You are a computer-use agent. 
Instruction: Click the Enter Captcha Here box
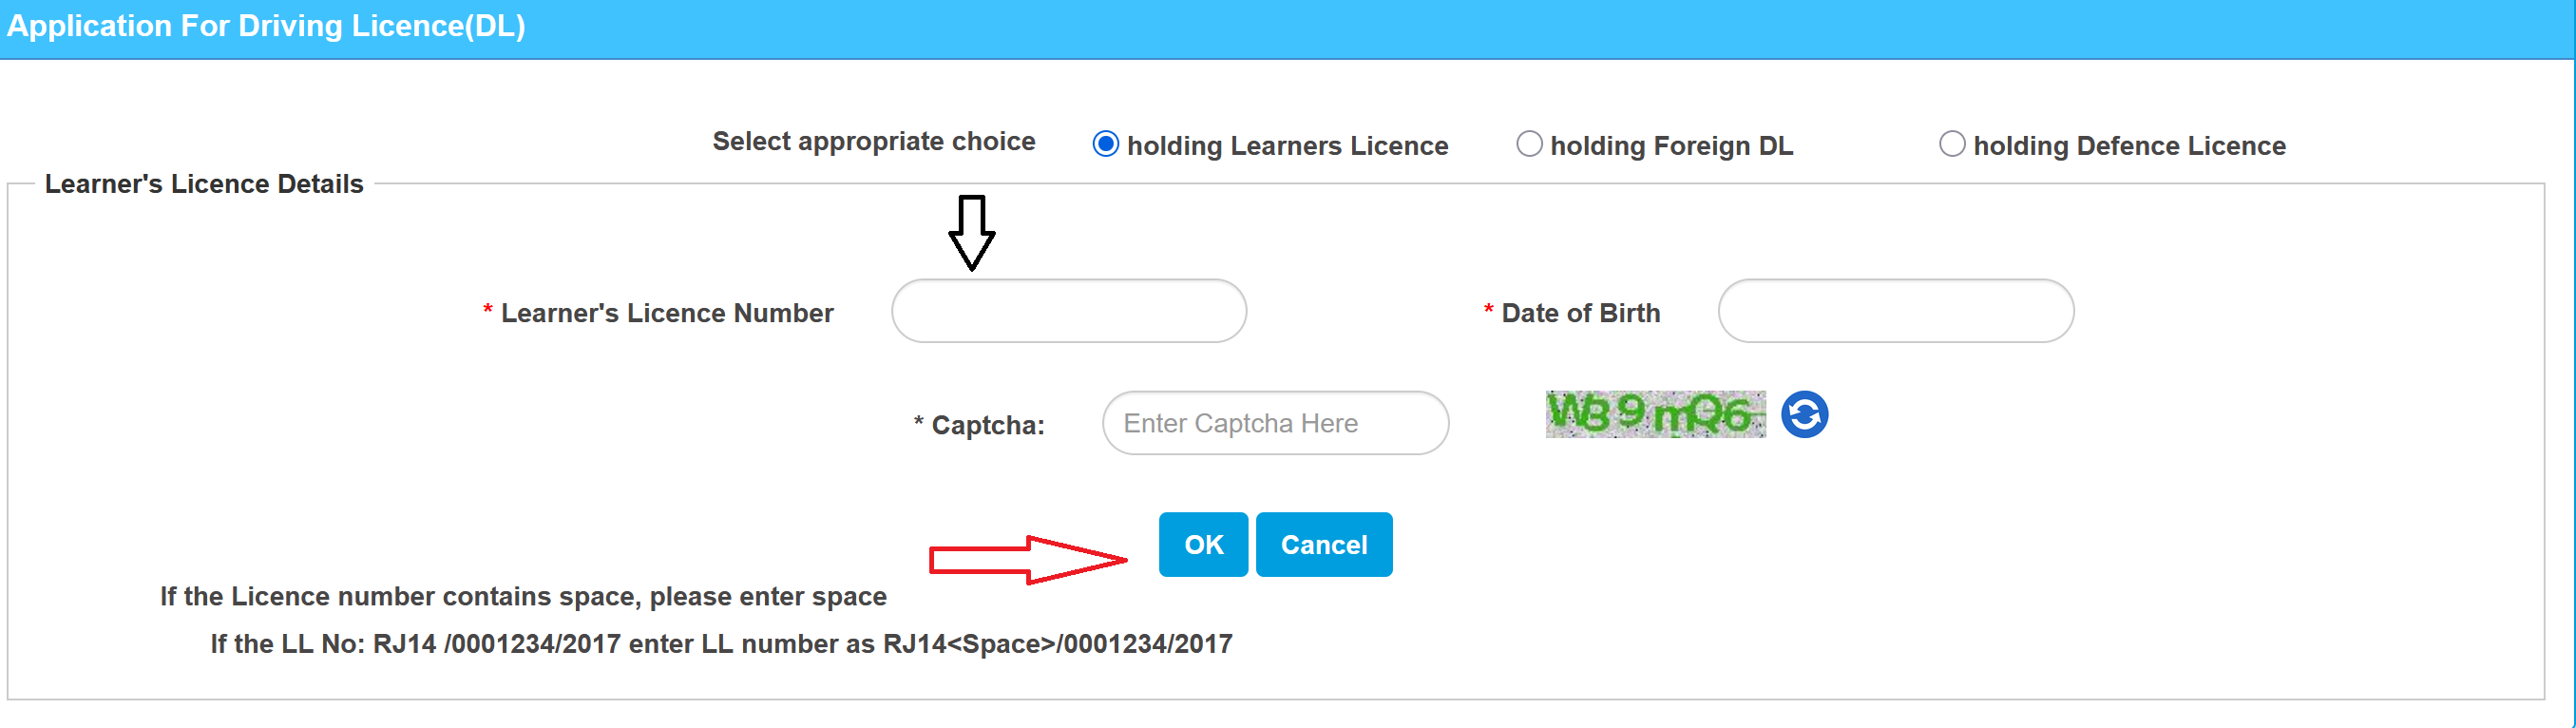click(x=1275, y=422)
